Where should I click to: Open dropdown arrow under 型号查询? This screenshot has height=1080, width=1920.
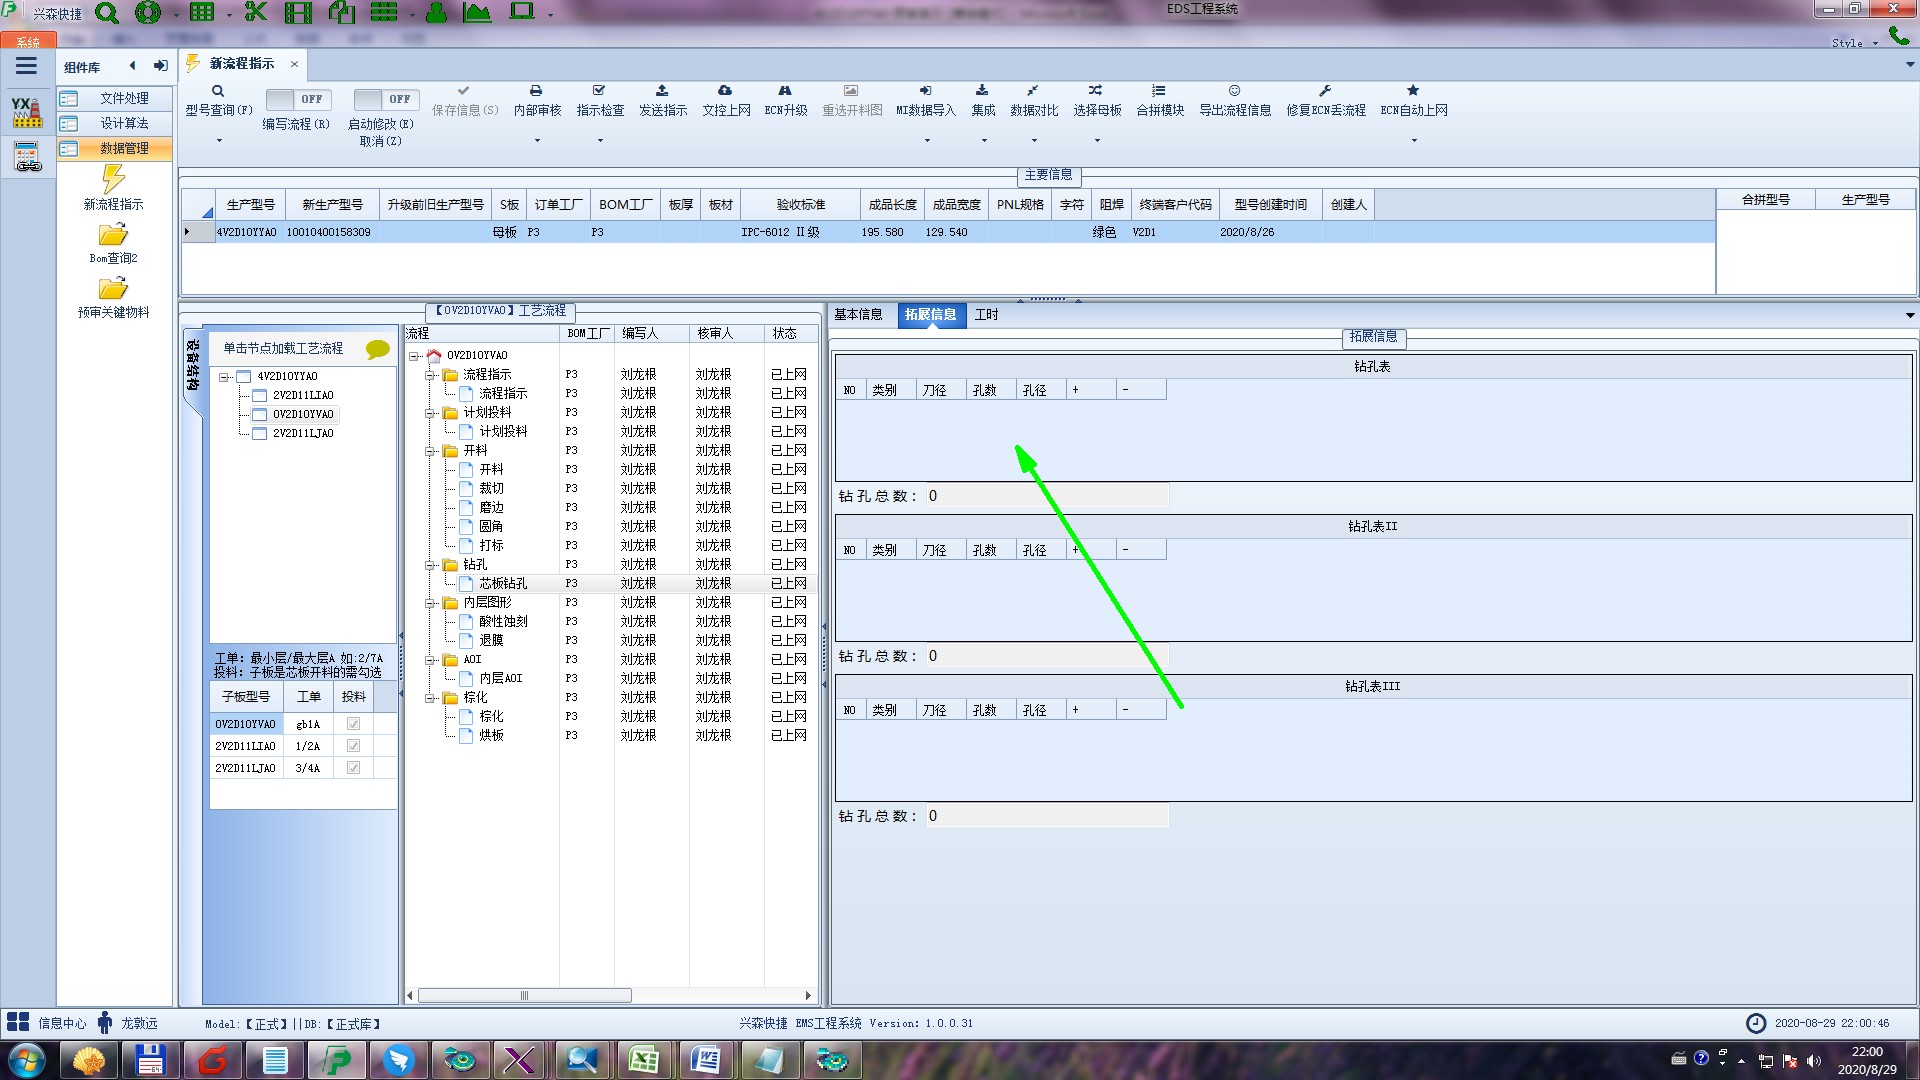(218, 141)
